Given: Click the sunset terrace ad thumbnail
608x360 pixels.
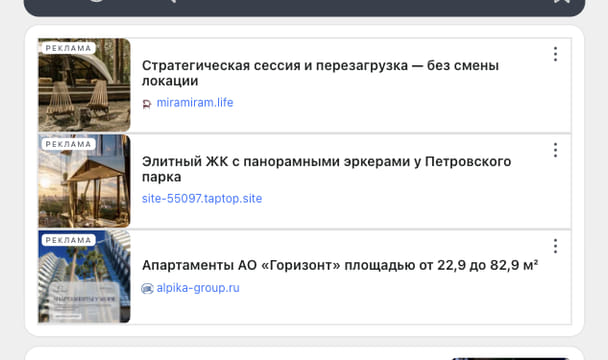Looking at the screenshot, I should click(x=84, y=181).
